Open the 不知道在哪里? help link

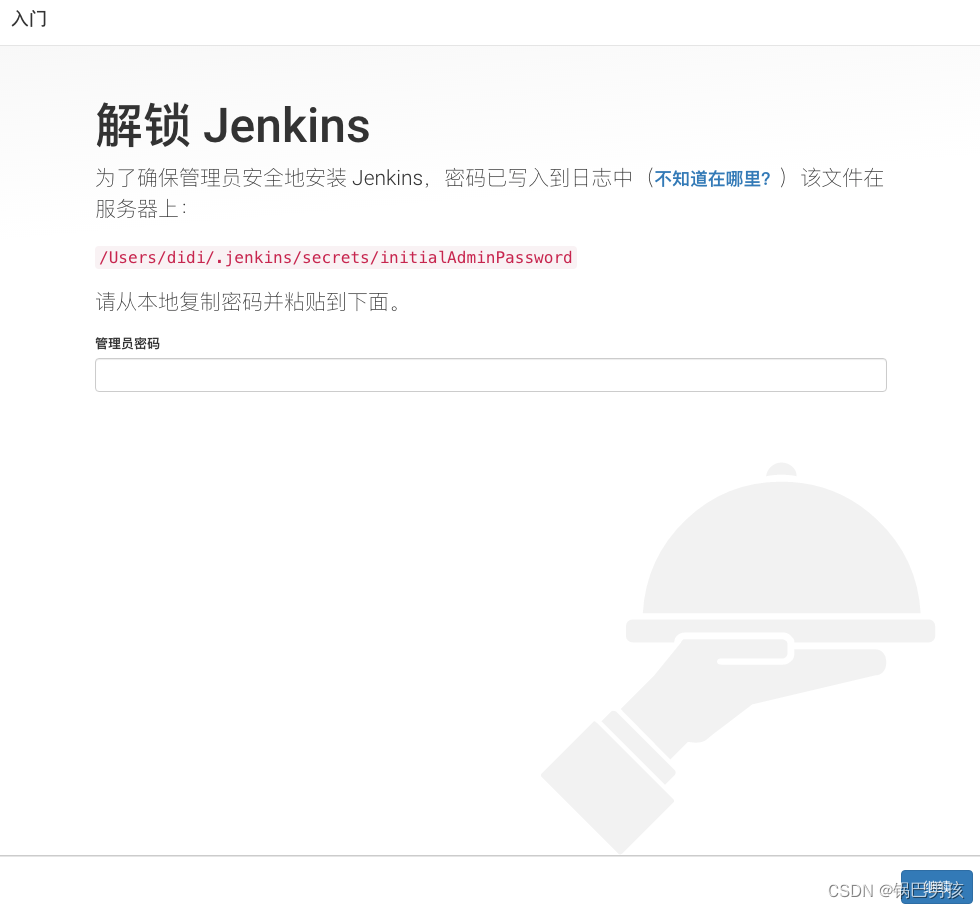(x=712, y=179)
